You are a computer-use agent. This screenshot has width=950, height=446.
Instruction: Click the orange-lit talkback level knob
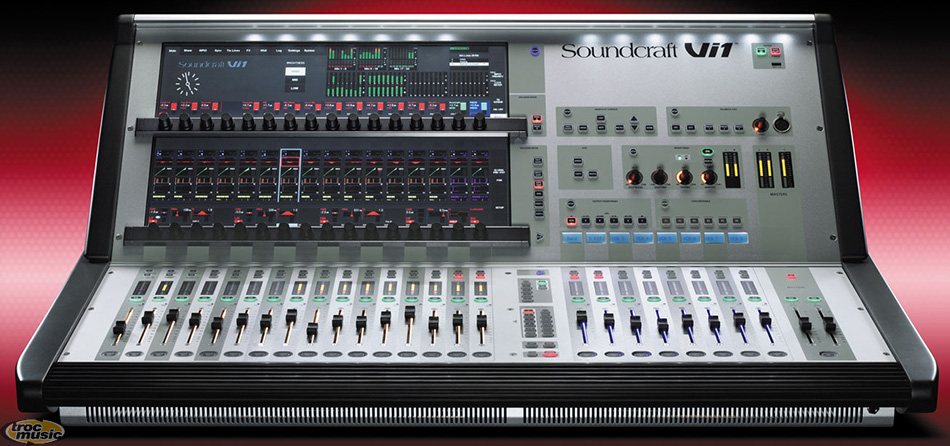[758, 124]
